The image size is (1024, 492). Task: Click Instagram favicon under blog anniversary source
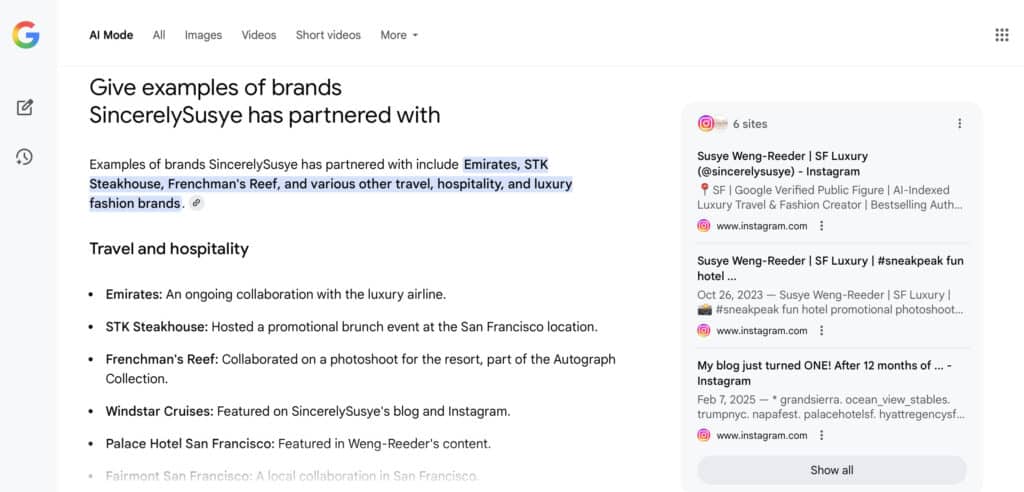703,435
